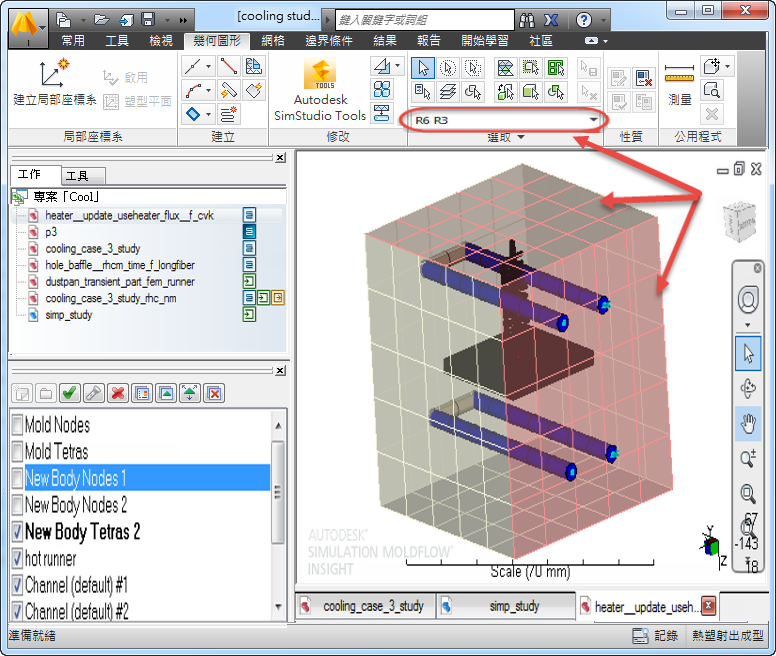The image size is (776, 656).
Task: Click the red X delete layer icon
Action: coord(118,393)
